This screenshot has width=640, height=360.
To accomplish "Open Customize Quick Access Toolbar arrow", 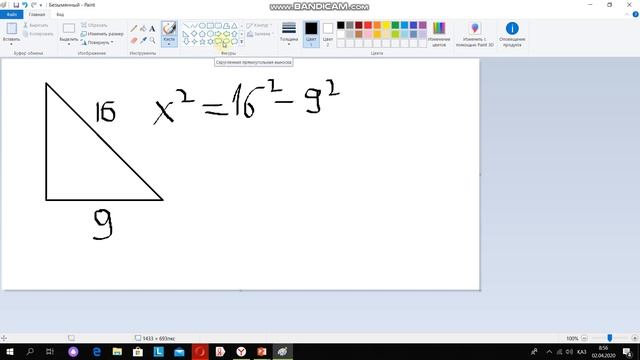I will pos(41,5).
